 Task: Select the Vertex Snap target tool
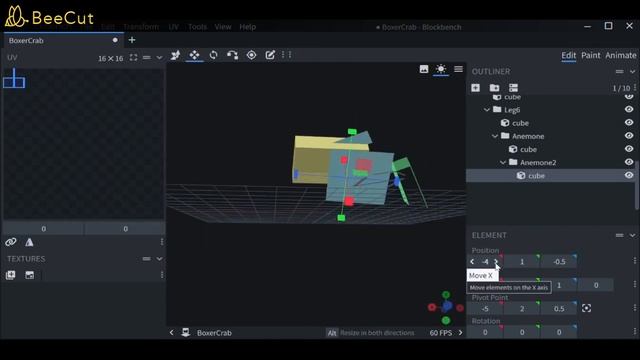point(251,55)
